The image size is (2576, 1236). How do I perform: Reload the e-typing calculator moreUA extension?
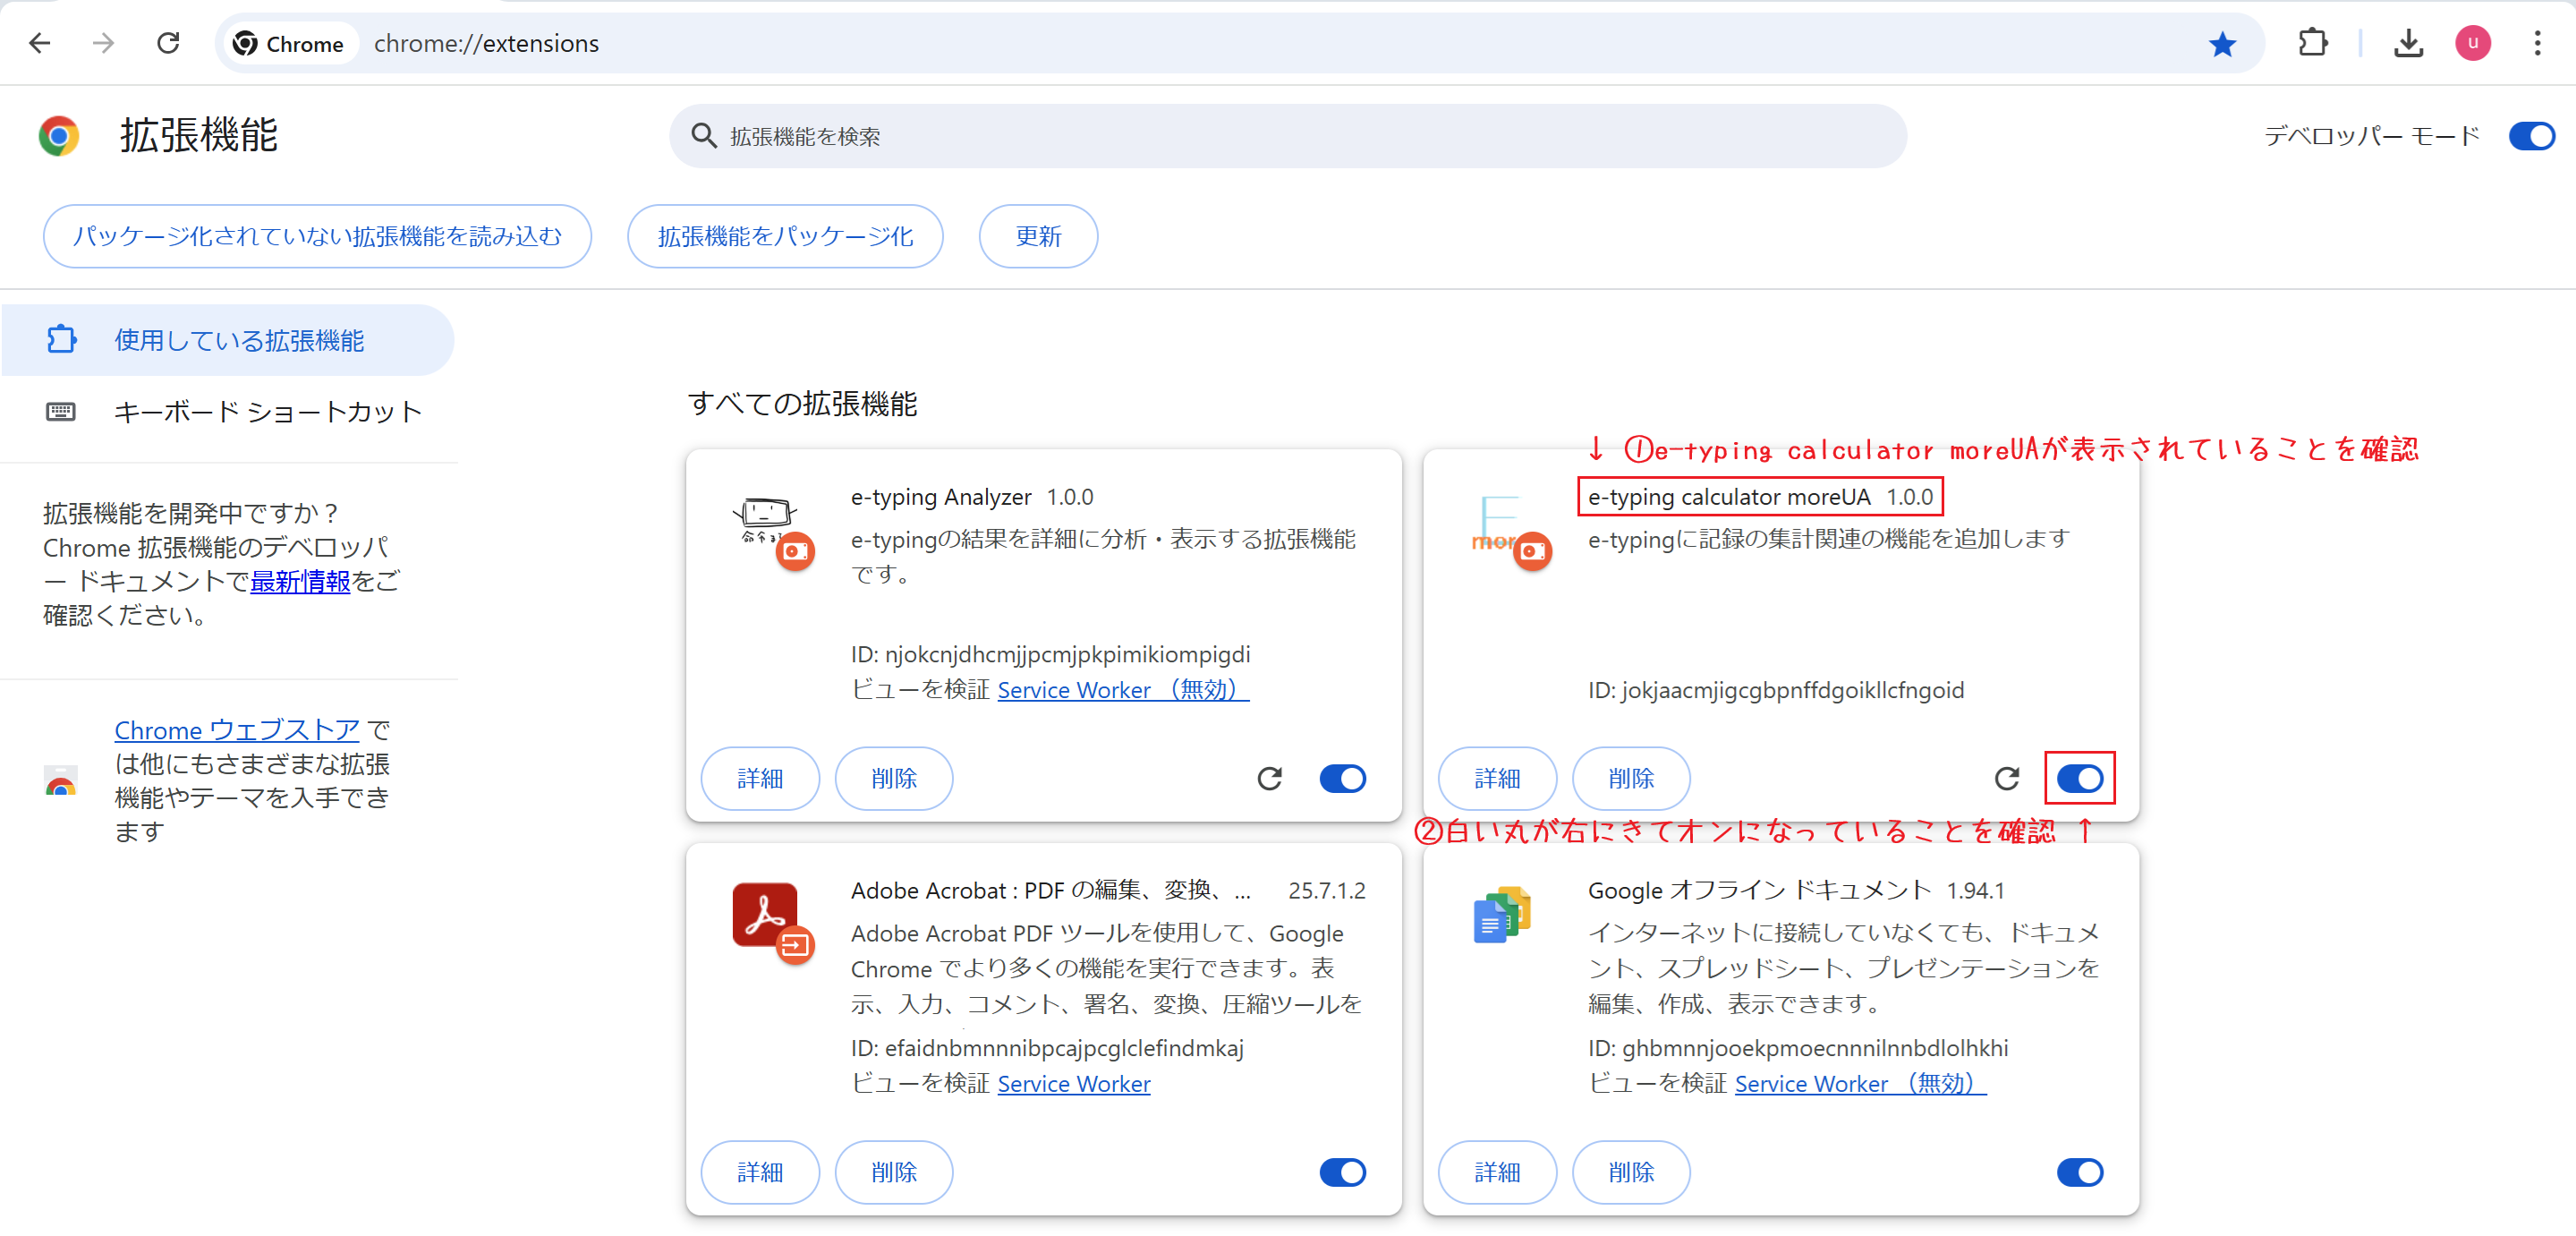click(2006, 778)
